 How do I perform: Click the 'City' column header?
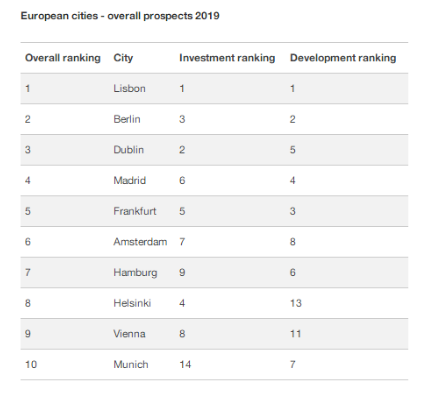[123, 58]
